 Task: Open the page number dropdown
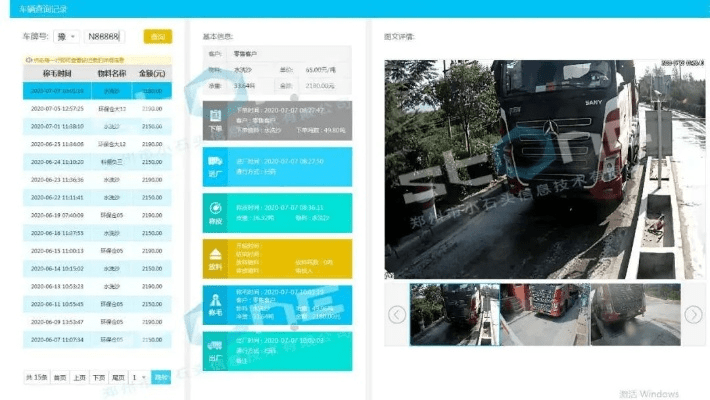[139, 377]
